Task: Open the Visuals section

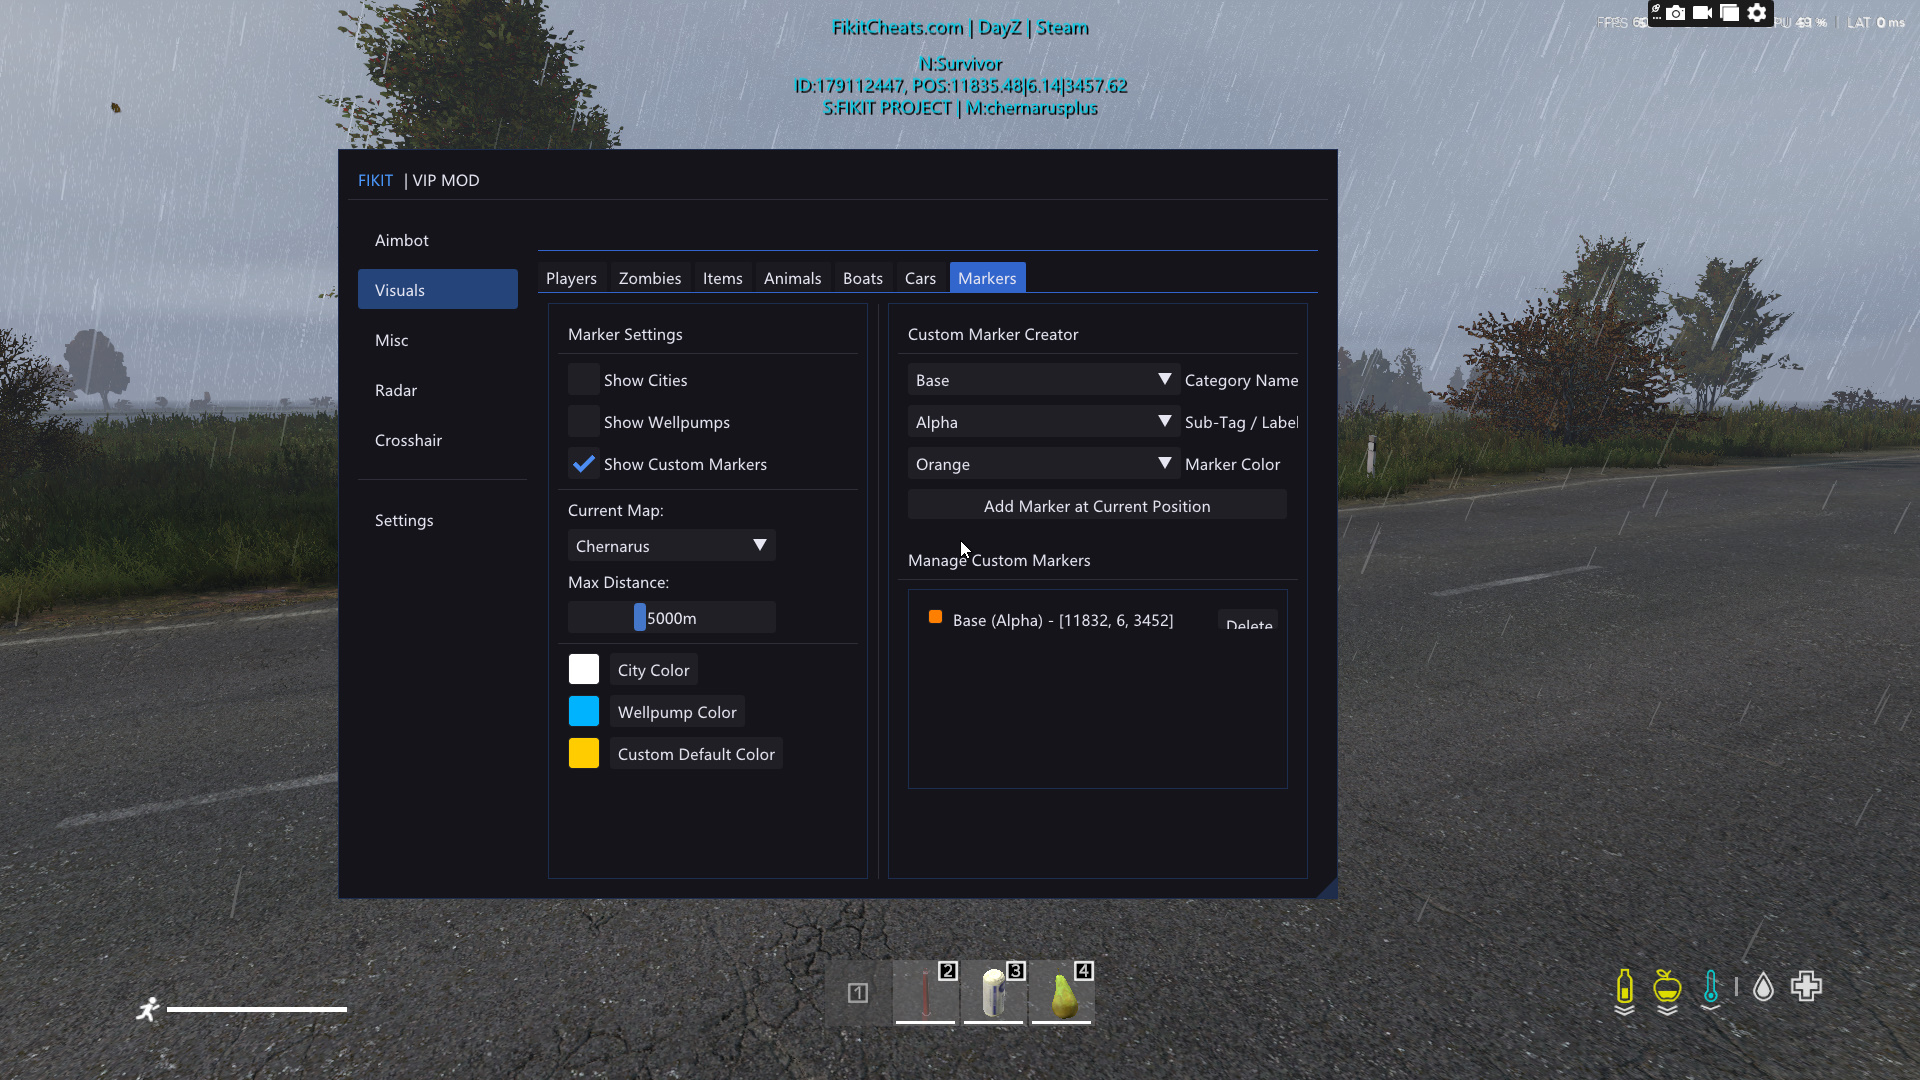Action: click(438, 290)
